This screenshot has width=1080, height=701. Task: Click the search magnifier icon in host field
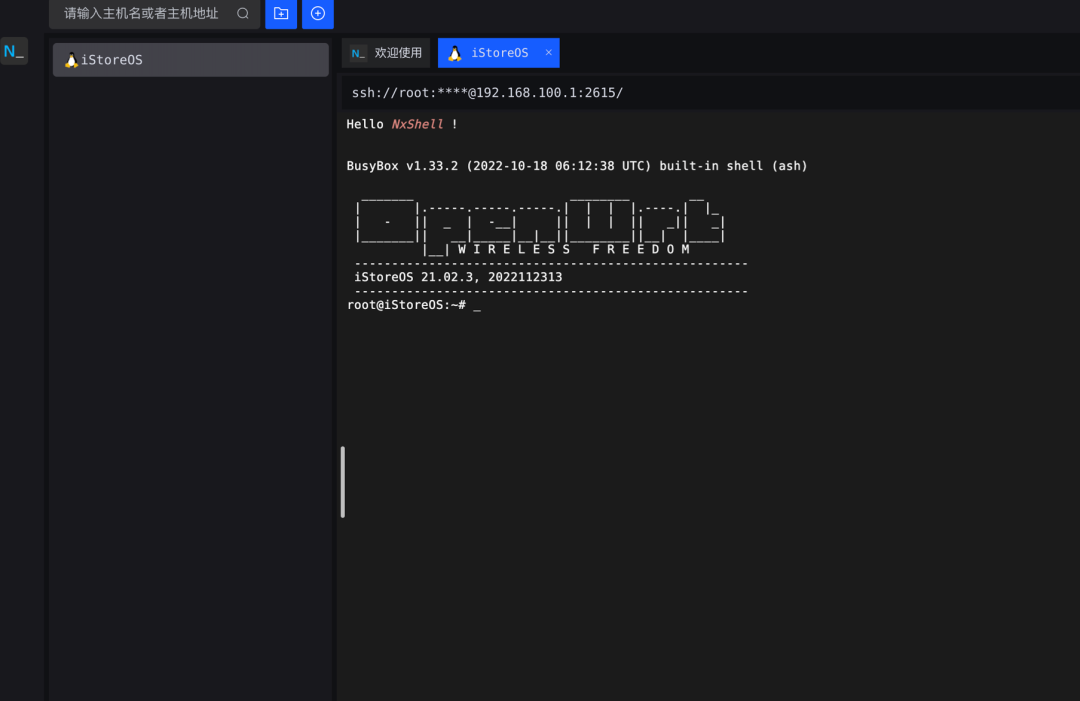click(242, 13)
